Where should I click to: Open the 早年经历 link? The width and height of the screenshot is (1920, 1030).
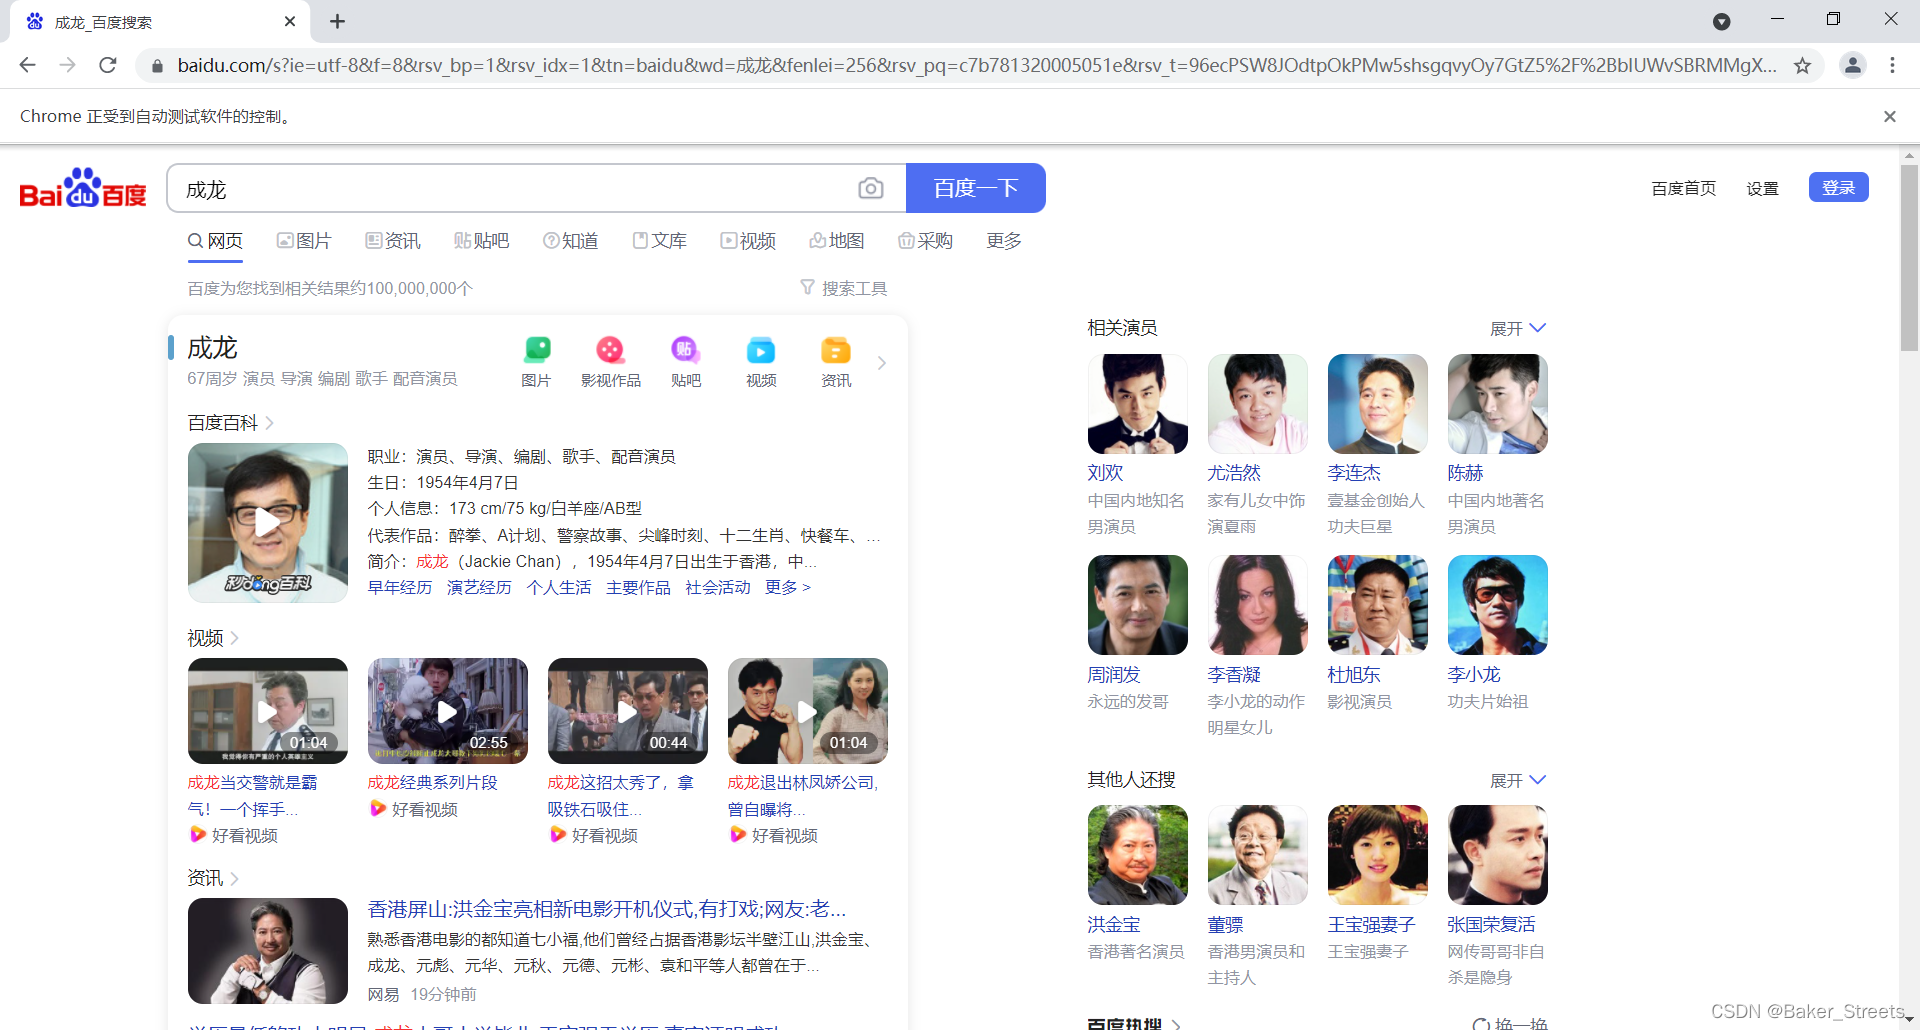tap(400, 587)
